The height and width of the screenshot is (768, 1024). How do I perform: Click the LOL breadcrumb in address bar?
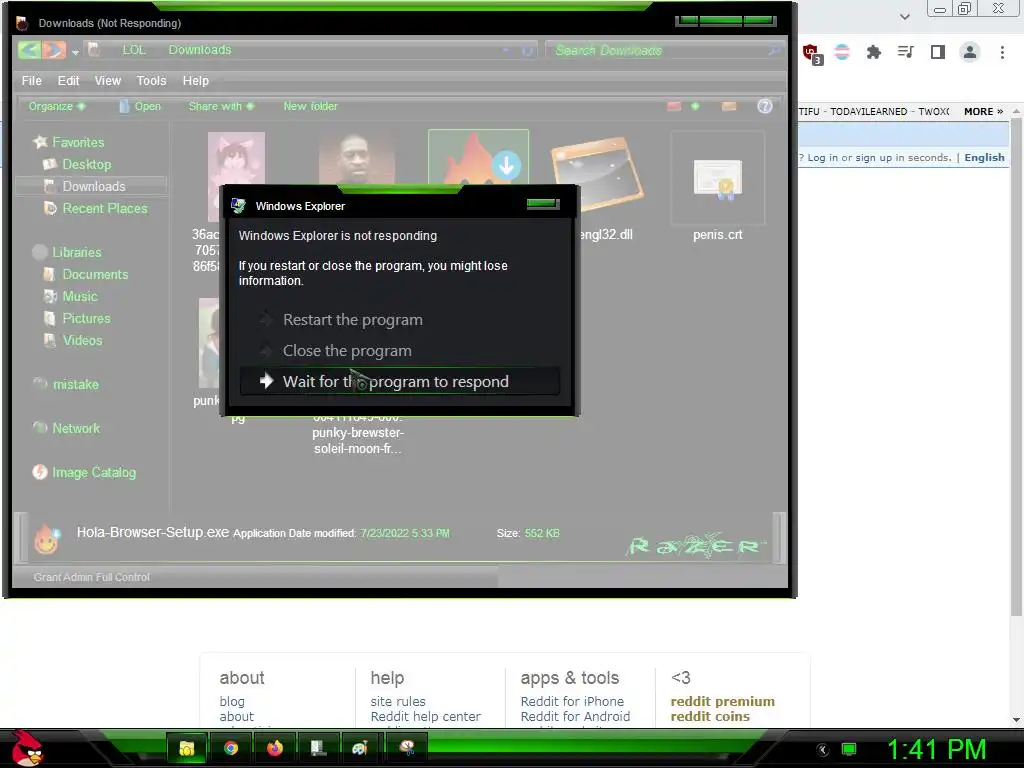coord(134,50)
